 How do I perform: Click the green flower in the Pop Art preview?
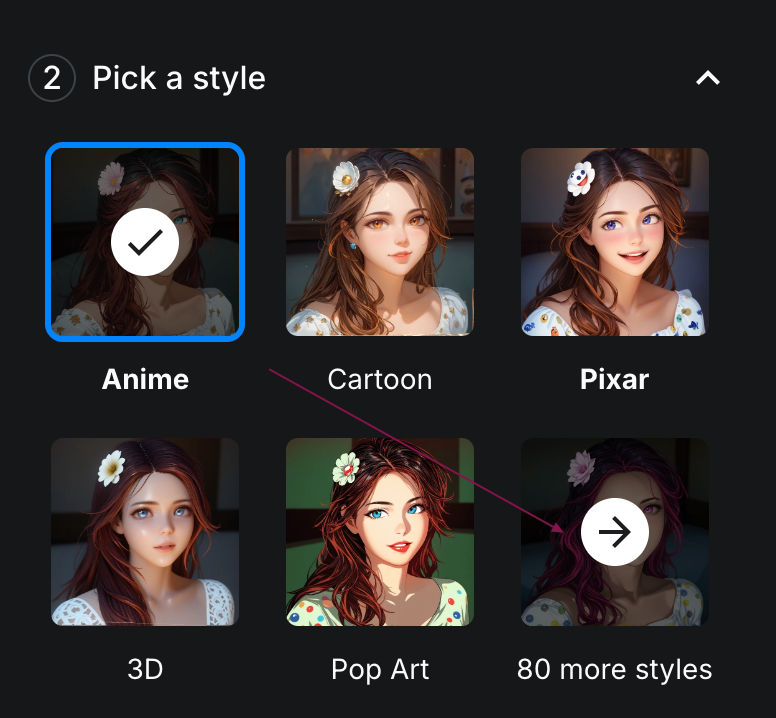[x=346, y=469]
